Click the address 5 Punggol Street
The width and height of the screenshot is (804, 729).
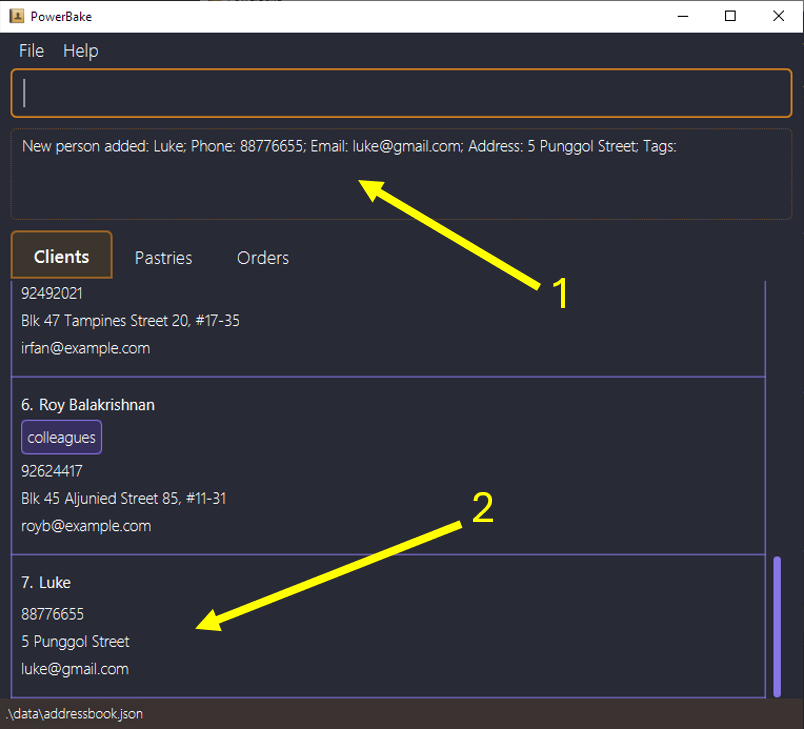tap(75, 642)
